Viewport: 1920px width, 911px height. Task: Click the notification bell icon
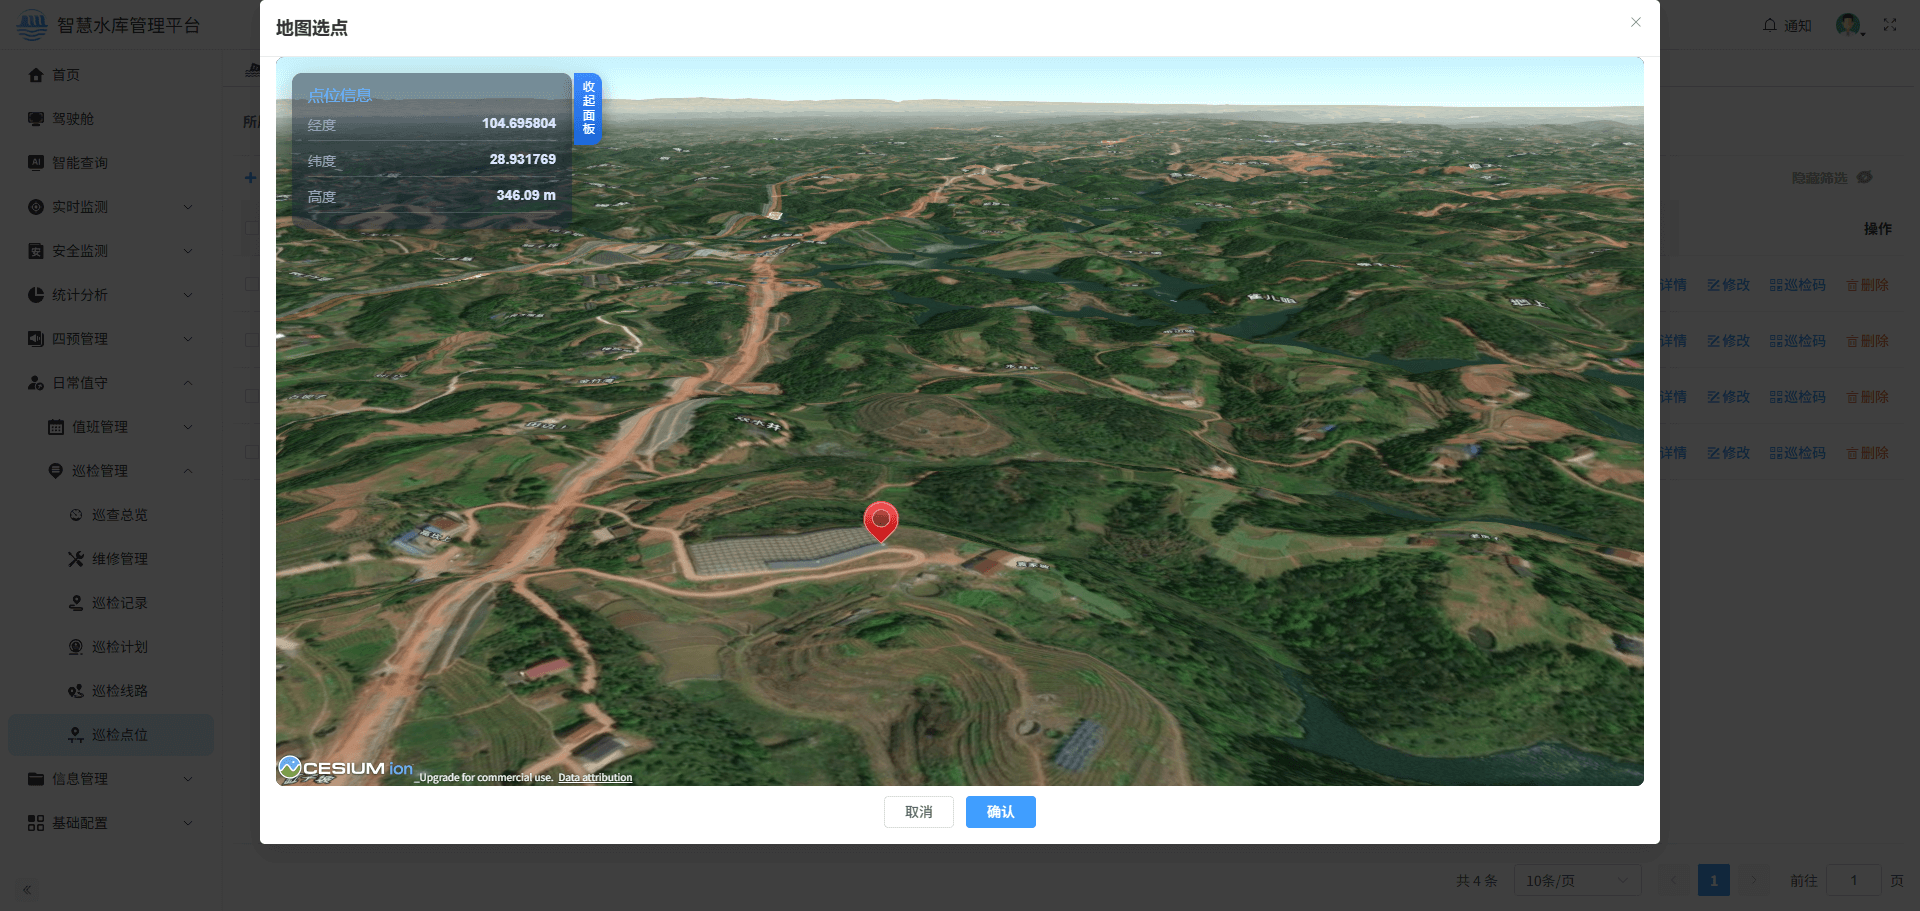(x=1770, y=25)
